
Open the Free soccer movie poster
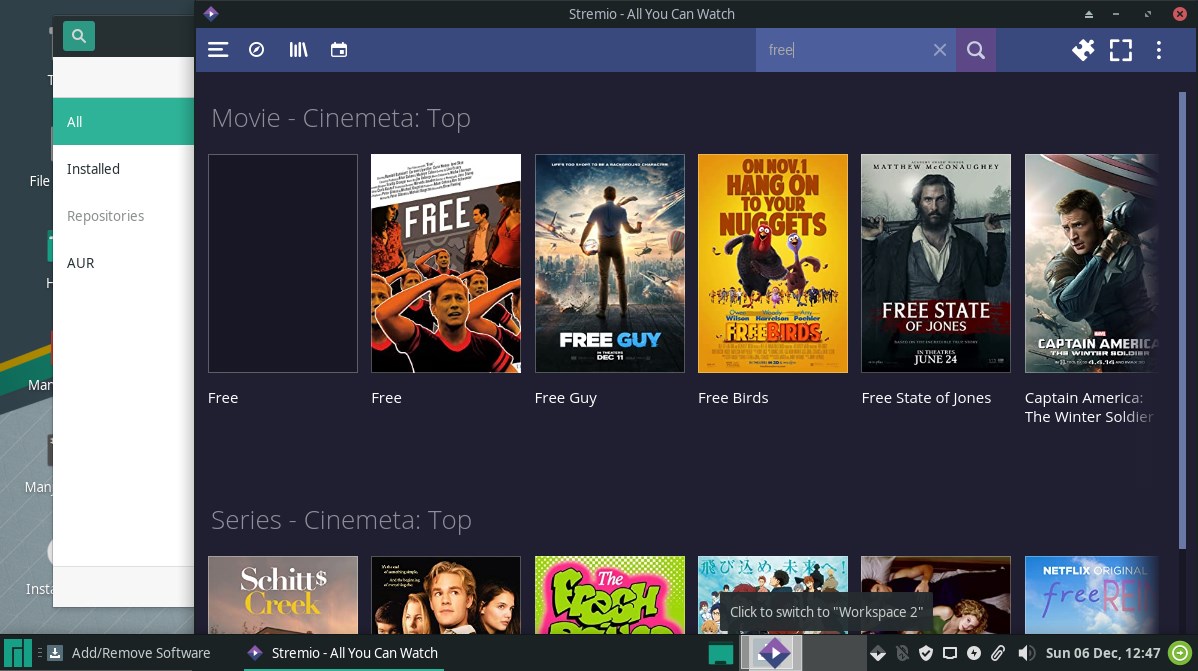[446, 264]
